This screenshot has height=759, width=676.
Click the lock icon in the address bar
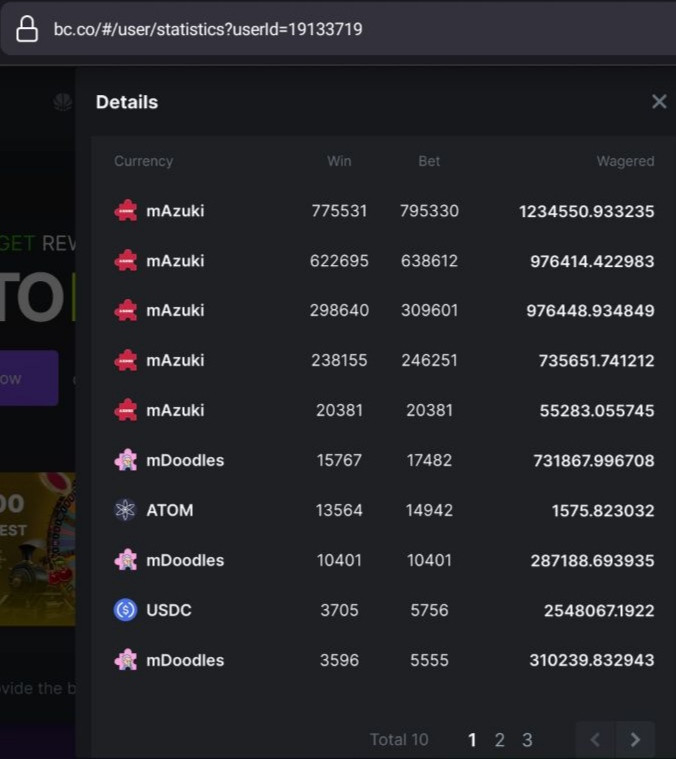click(27, 29)
